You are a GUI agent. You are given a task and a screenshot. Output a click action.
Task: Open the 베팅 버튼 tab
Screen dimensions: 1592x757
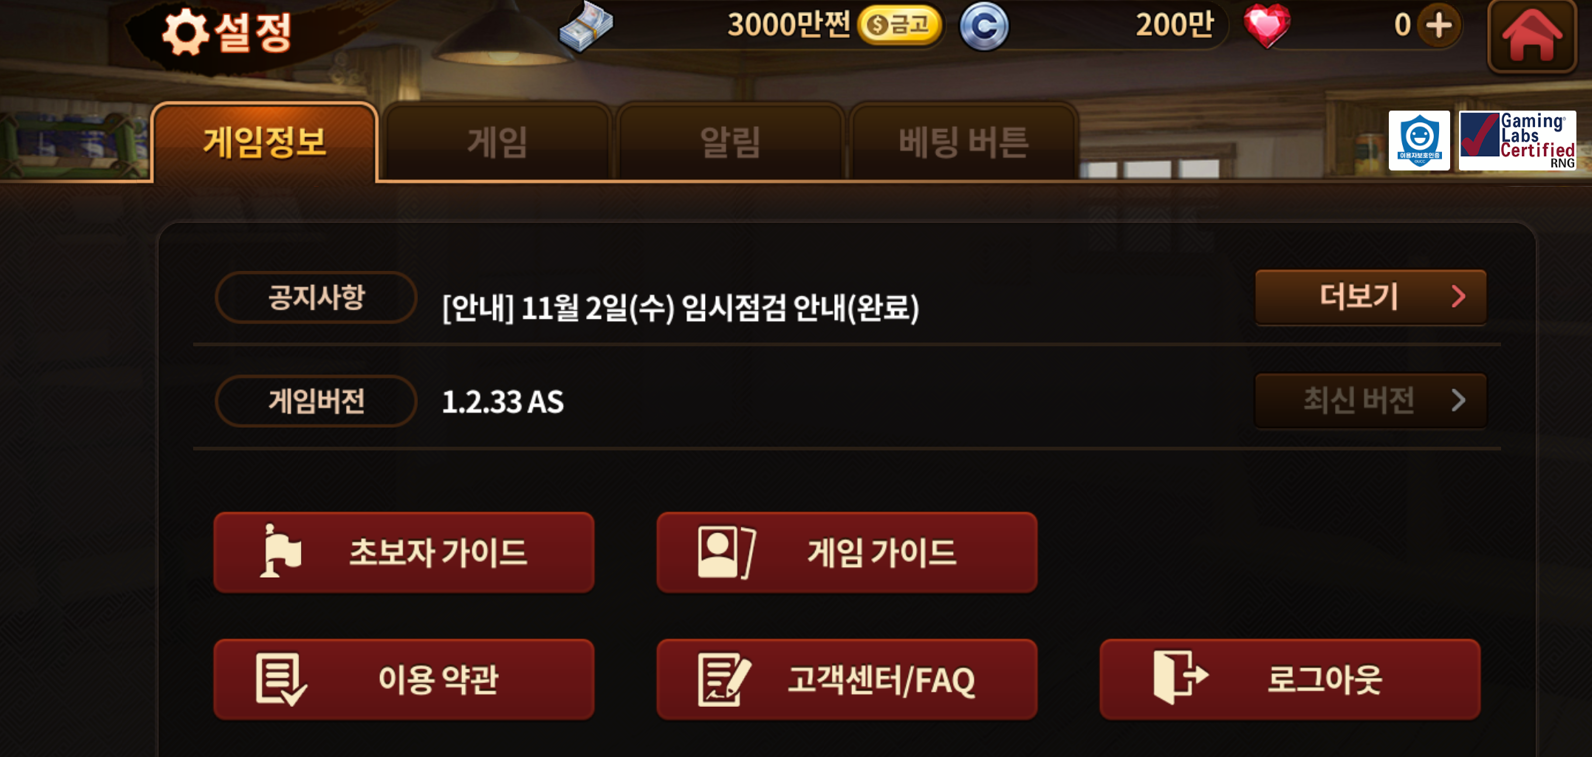(963, 142)
